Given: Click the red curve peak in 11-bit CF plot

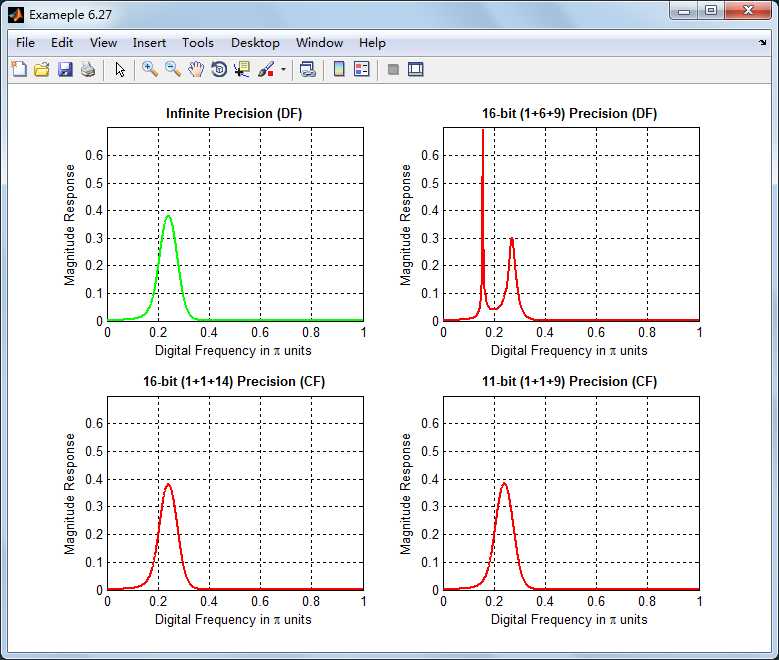Looking at the screenshot, I should pyautogui.click(x=504, y=484).
